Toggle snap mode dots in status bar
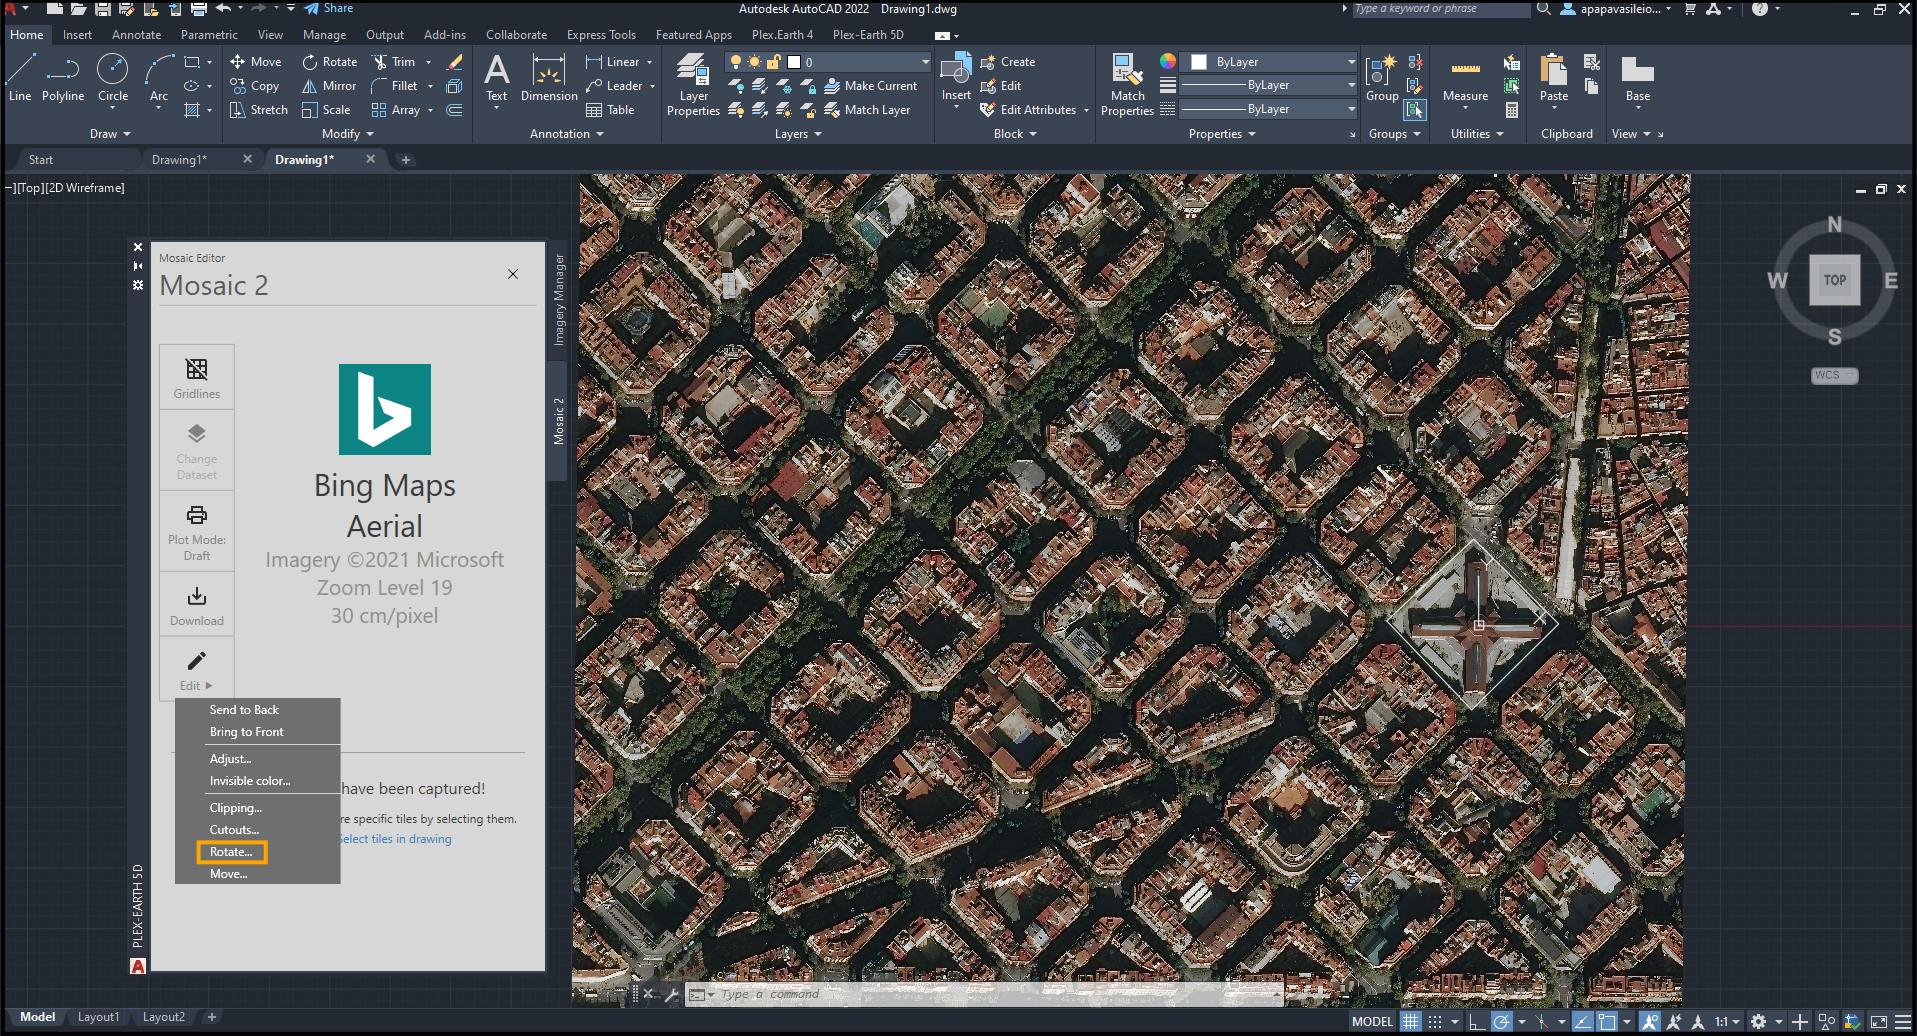Screen dimensions: 1917x1036 pyautogui.click(x=1435, y=1022)
